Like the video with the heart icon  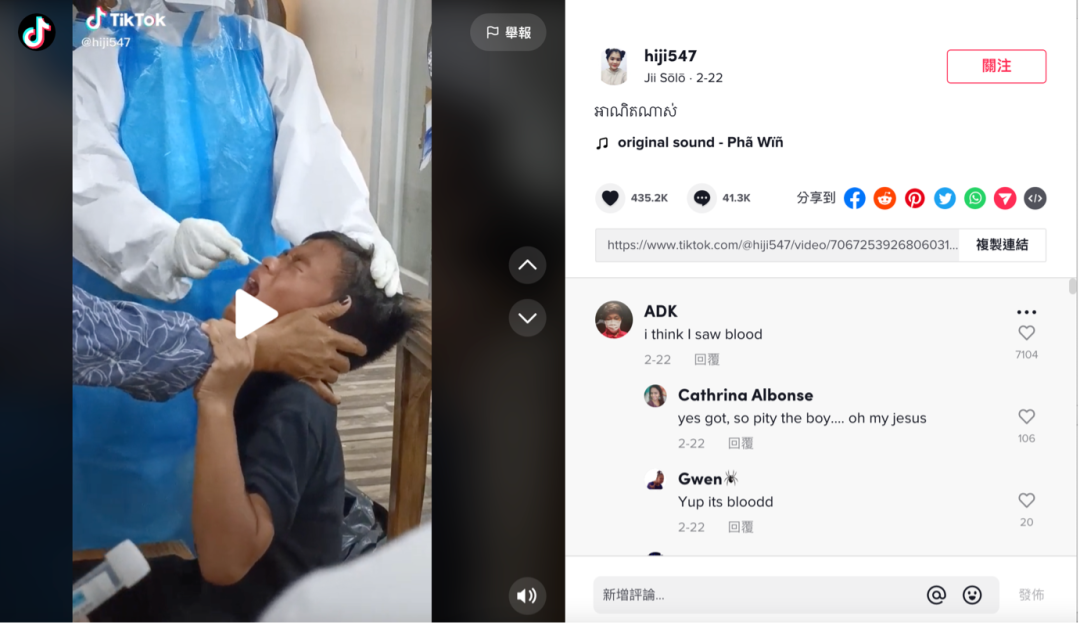(x=610, y=198)
